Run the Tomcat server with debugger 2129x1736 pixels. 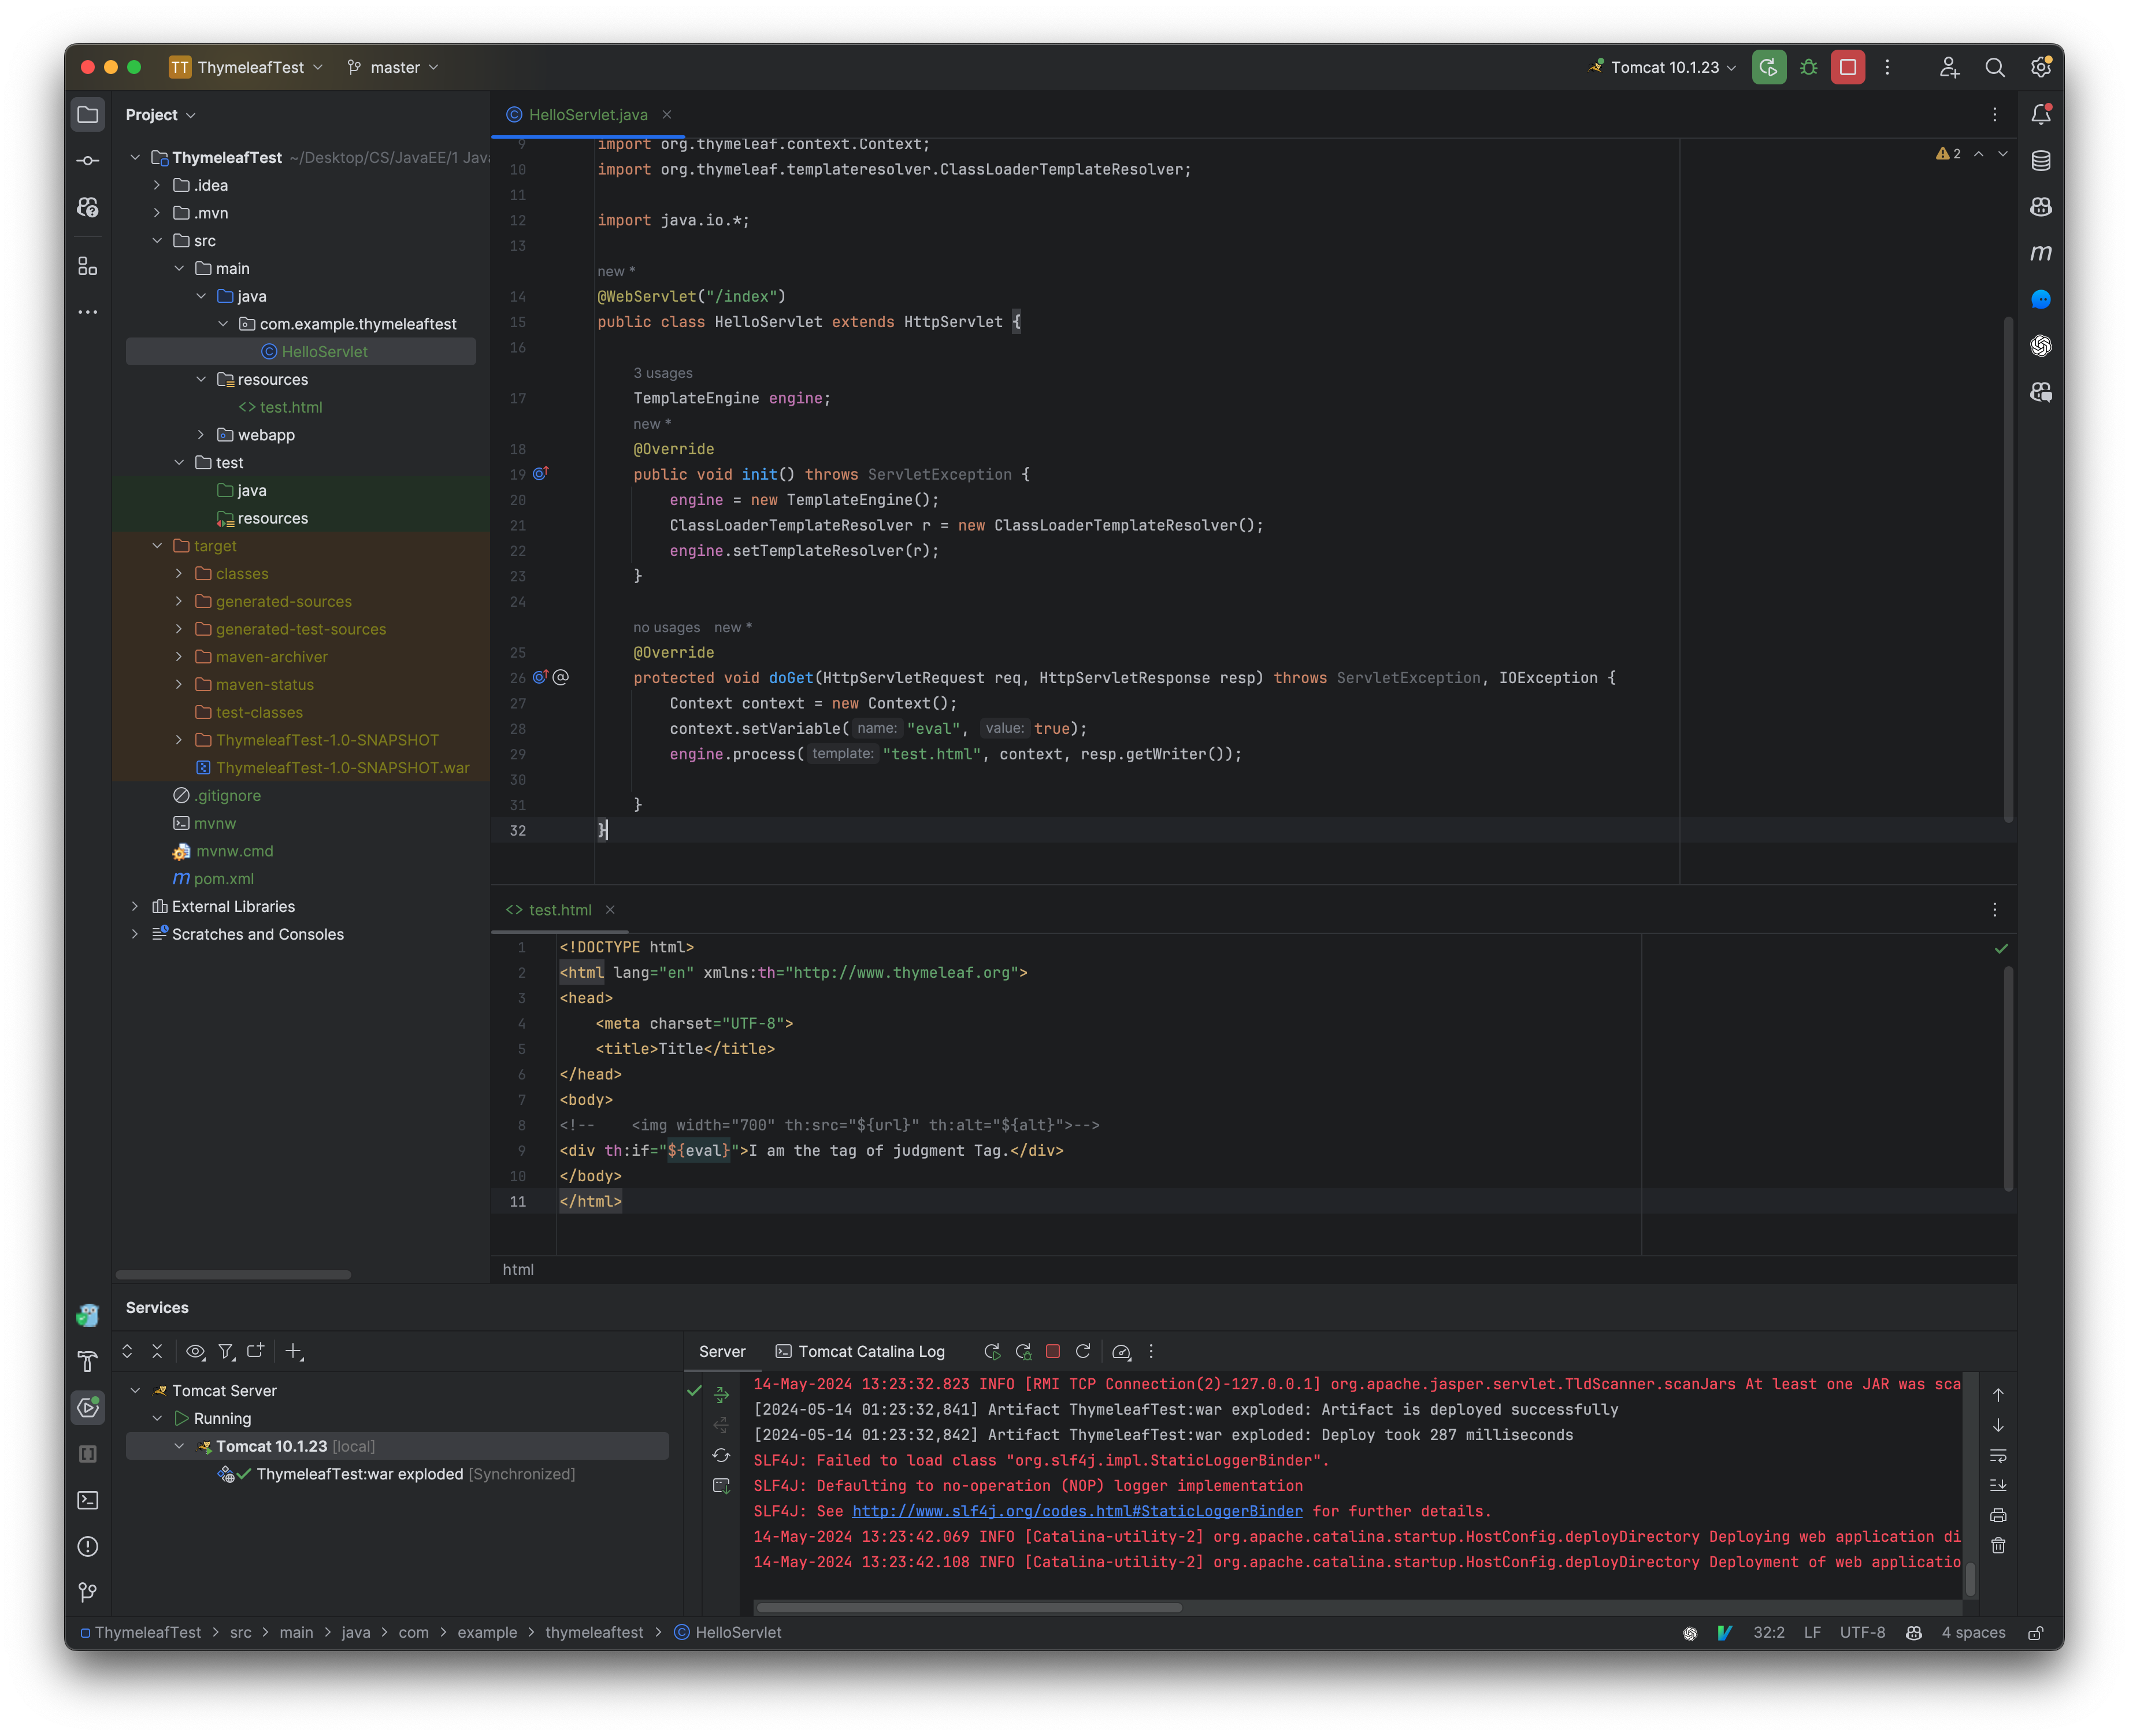point(1808,67)
